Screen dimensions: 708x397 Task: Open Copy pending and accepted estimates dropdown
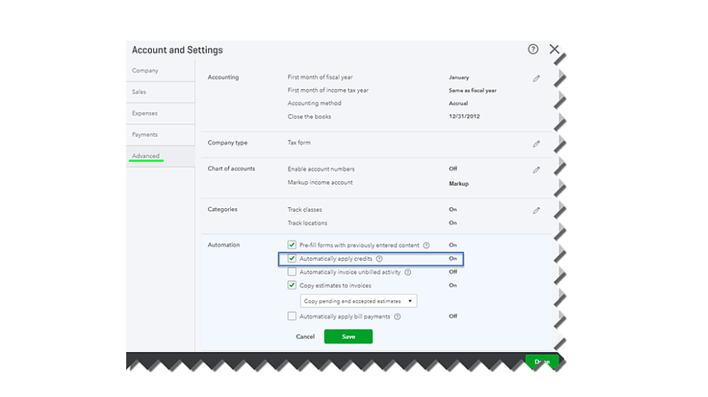359,301
